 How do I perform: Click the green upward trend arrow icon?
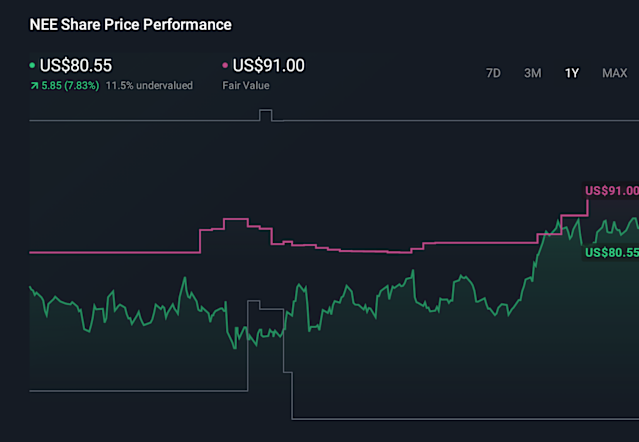[x=34, y=86]
